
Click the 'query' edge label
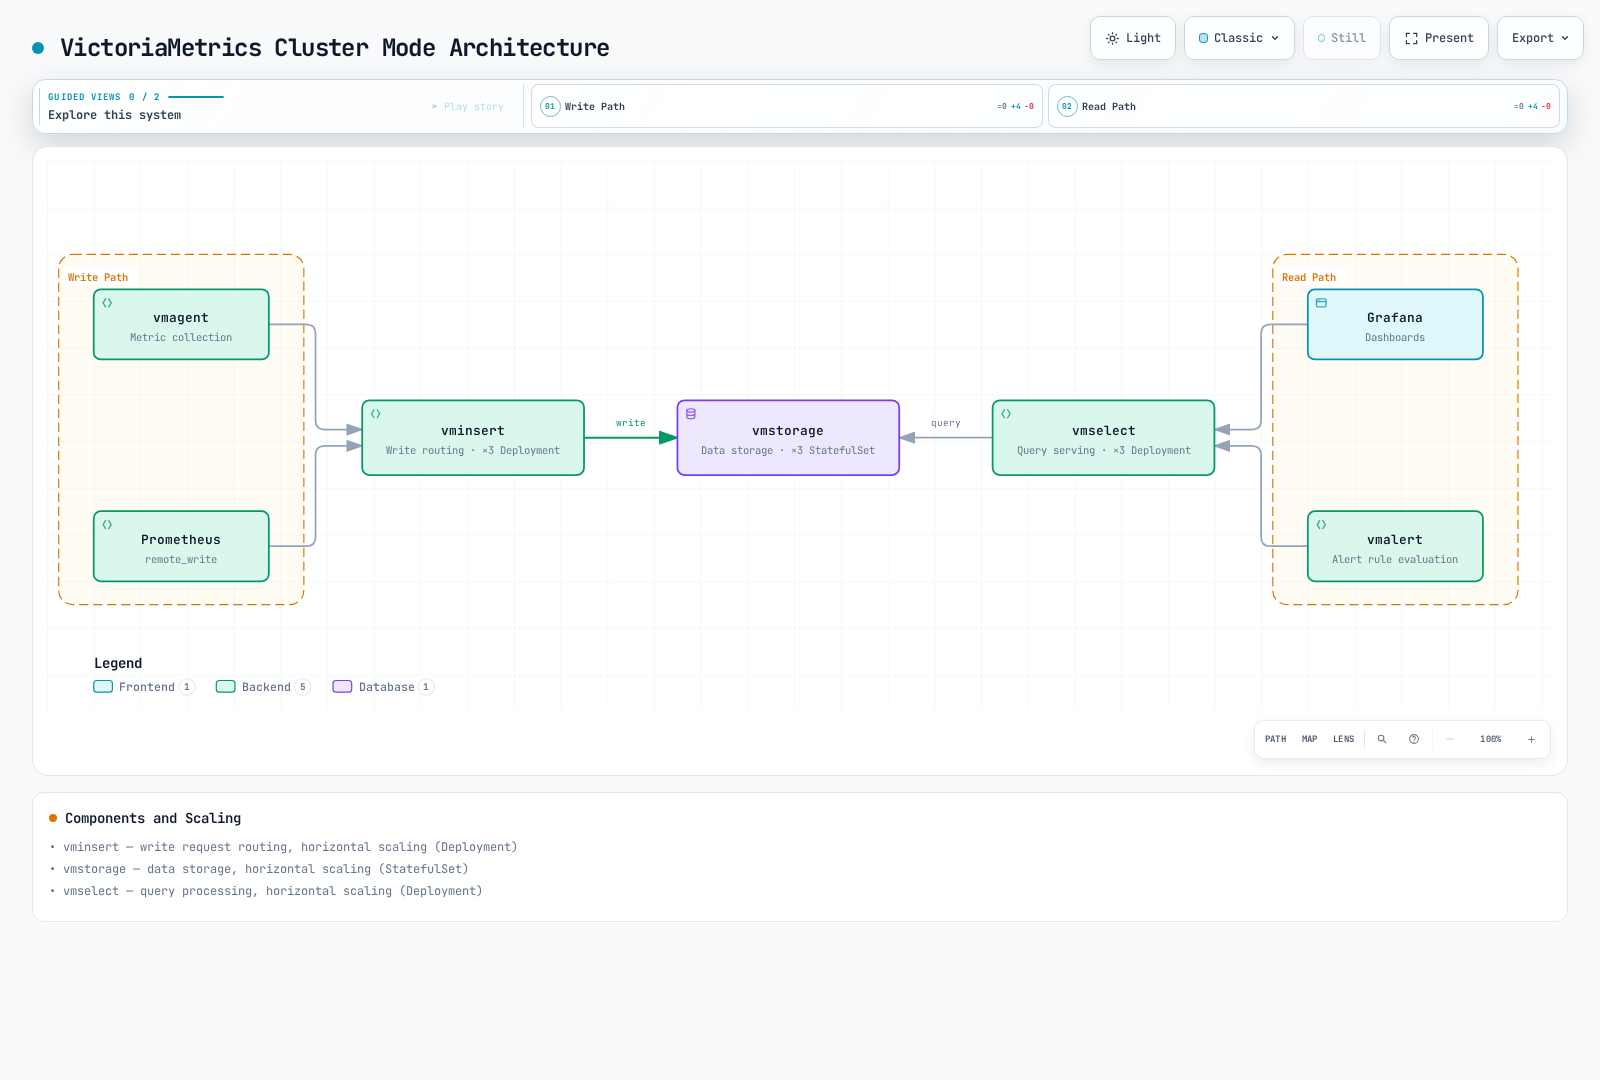(x=946, y=423)
